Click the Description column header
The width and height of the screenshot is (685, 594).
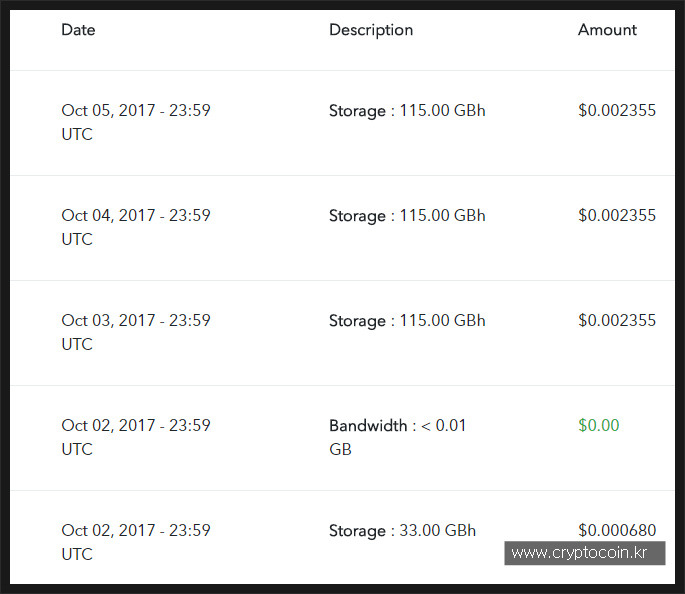pyautogui.click(x=371, y=30)
